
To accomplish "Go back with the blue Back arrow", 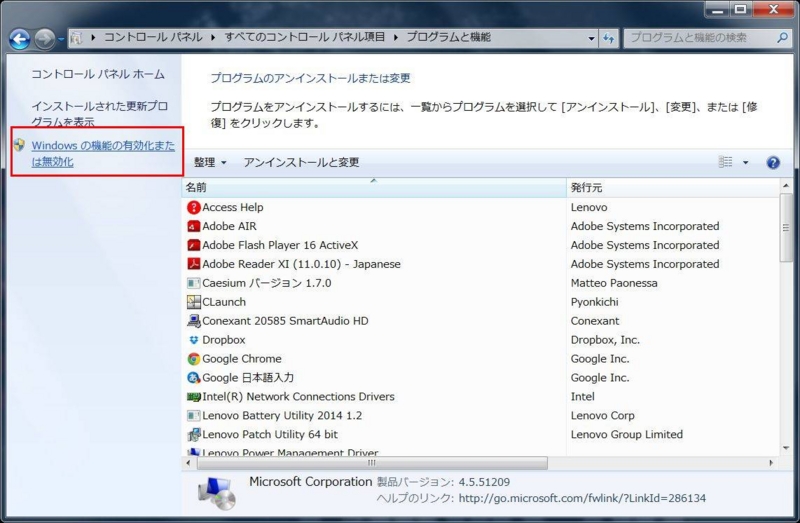I will [x=19, y=39].
